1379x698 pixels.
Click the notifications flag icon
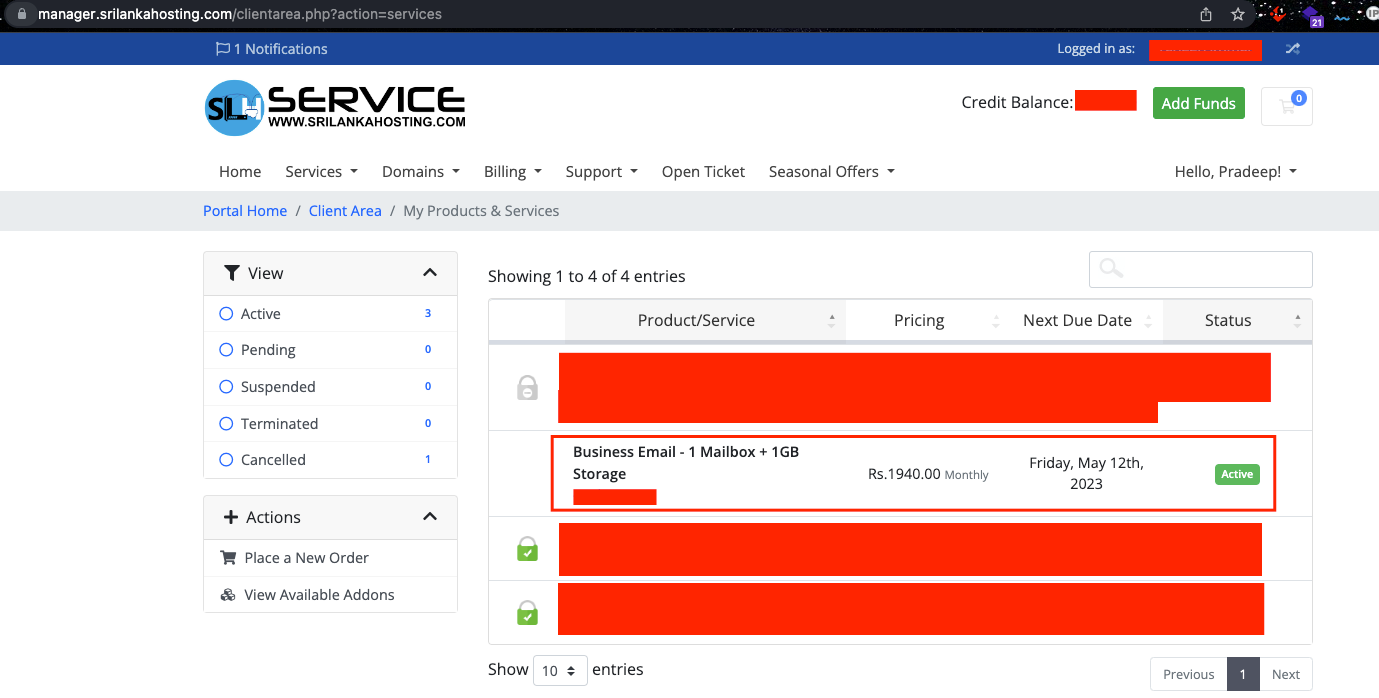[x=221, y=48]
